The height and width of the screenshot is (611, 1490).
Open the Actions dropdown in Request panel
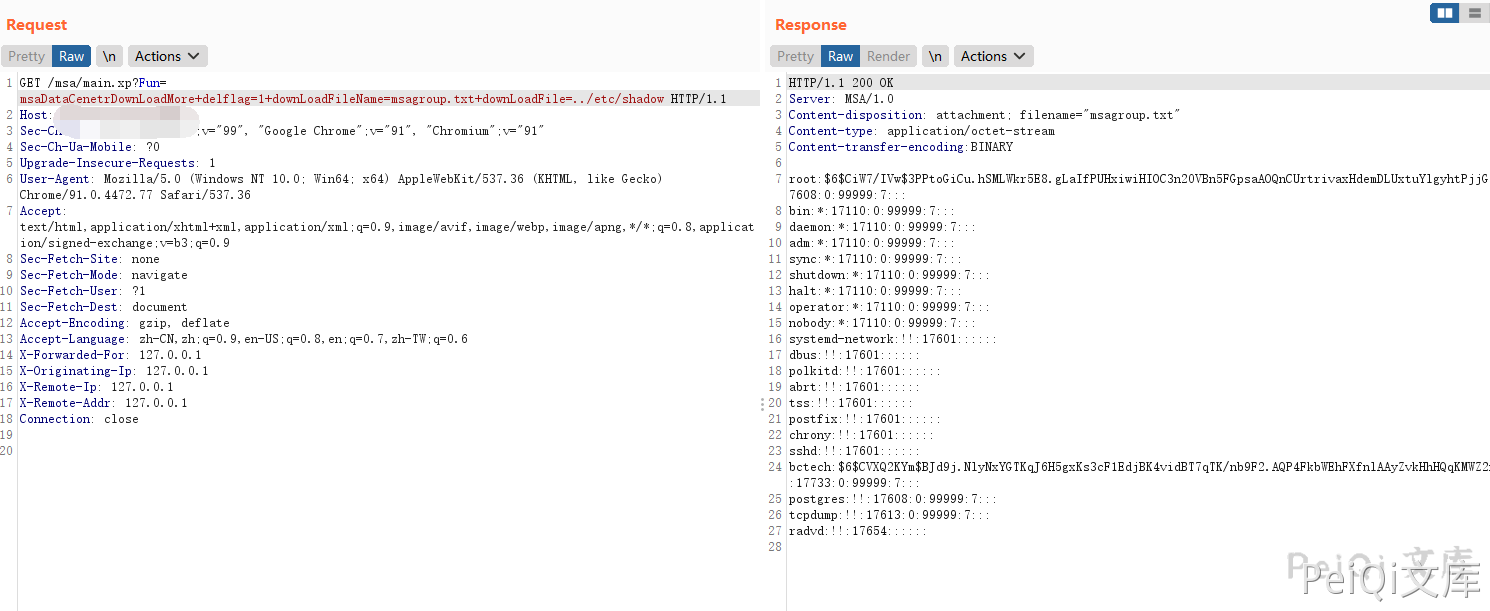[168, 56]
